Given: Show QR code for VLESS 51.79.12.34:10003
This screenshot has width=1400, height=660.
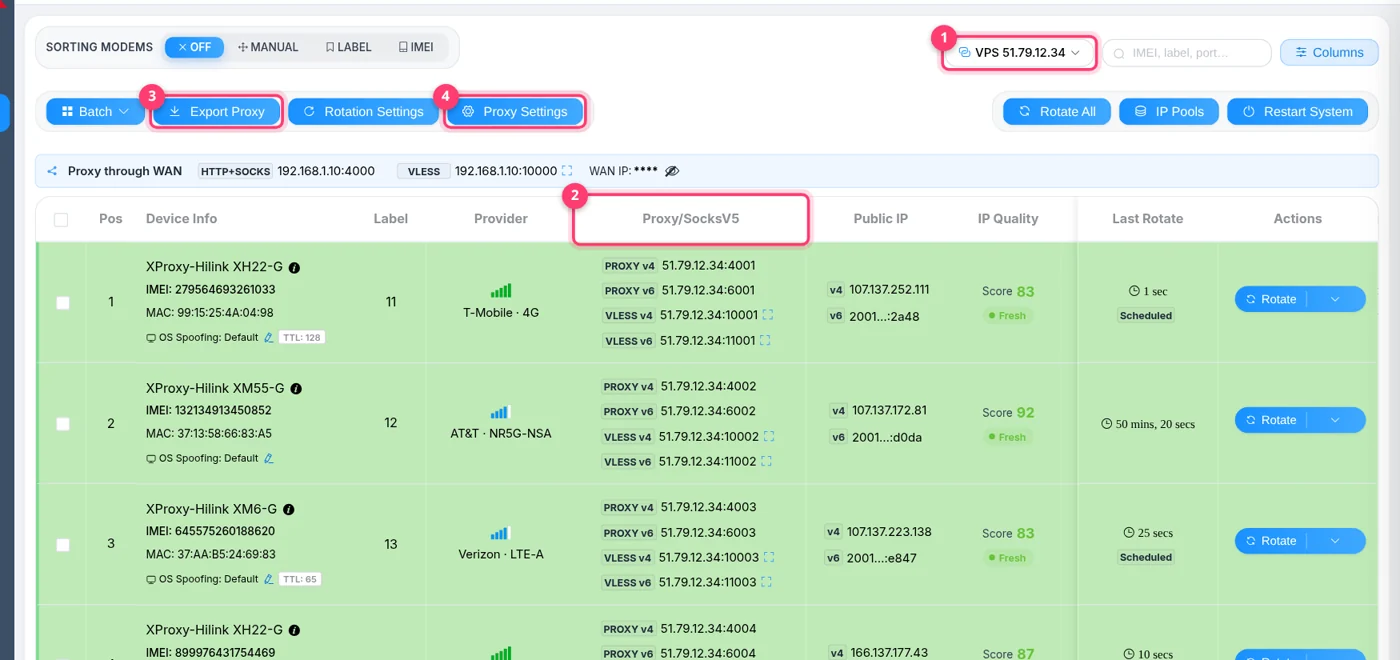Looking at the screenshot, I should (769, 558).
